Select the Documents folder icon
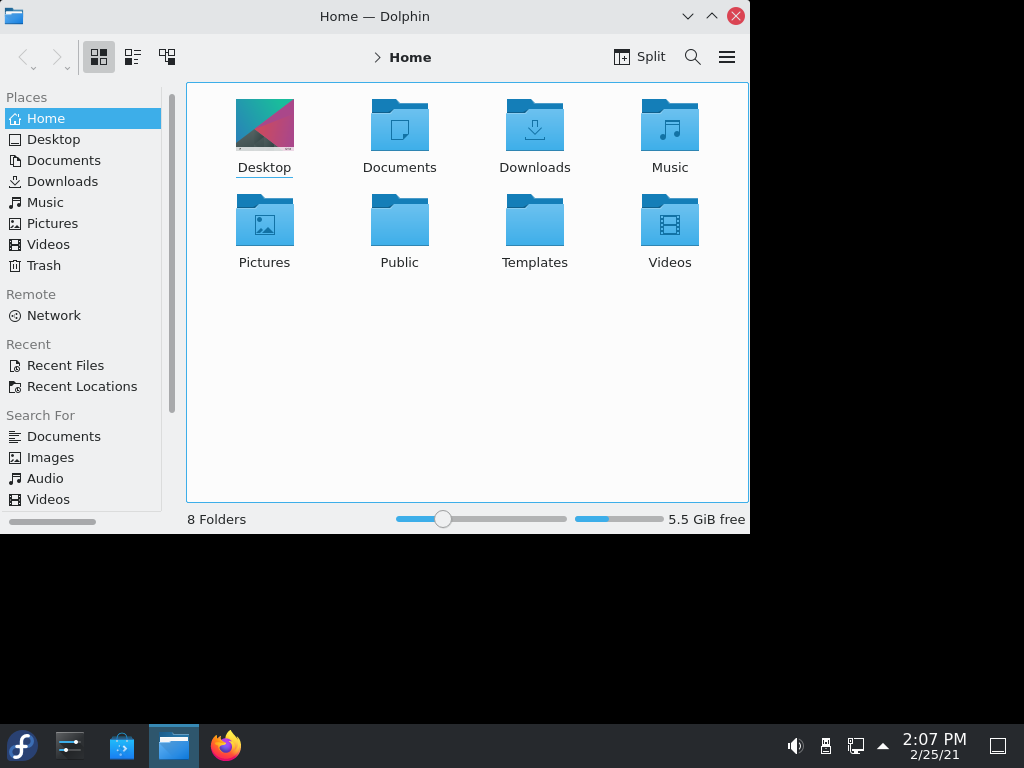This screenshot has width=1024, height=768. click(x=400, y=125)
